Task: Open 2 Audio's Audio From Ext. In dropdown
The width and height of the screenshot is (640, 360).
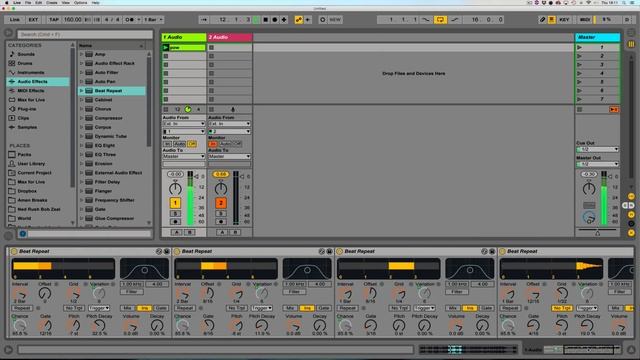Action: [229, 124]
